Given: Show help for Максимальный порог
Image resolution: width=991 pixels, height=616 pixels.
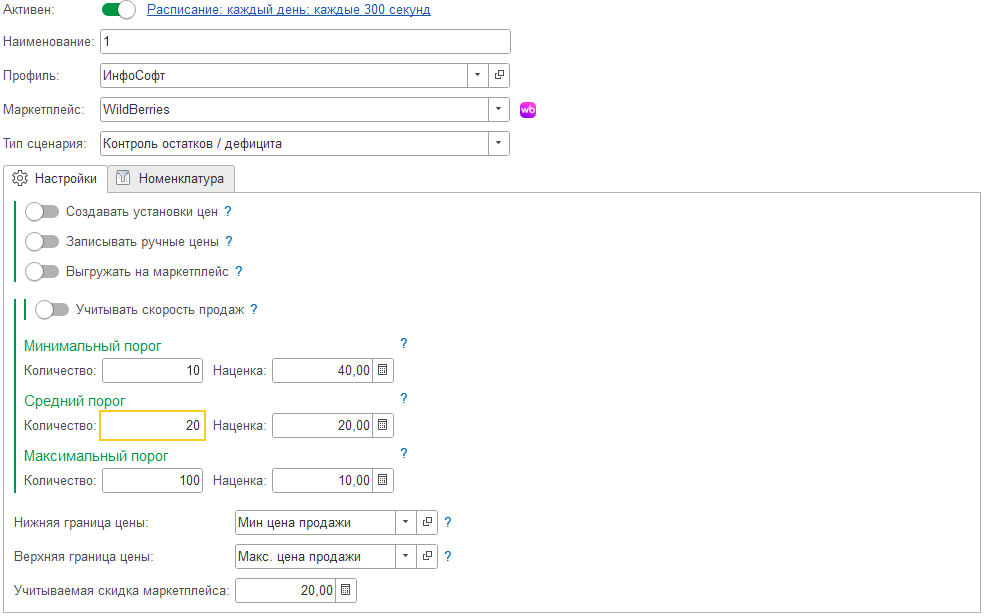Looking at the screenshot, I should 404,453.
